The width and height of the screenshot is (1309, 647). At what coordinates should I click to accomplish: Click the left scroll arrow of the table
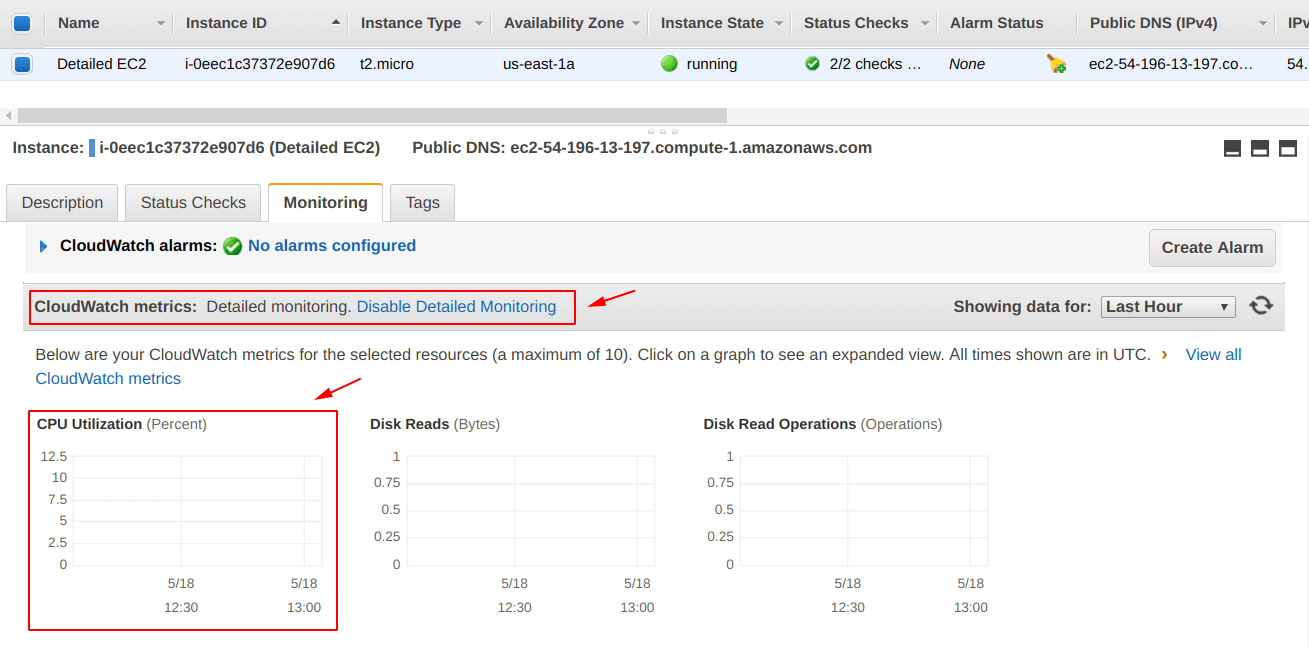[8, 116]
